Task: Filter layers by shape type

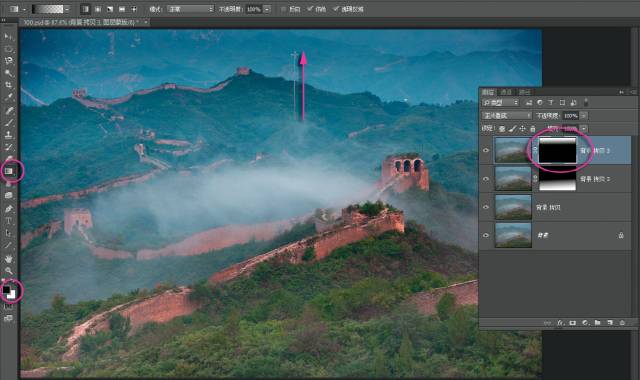Action: [562, 102]
